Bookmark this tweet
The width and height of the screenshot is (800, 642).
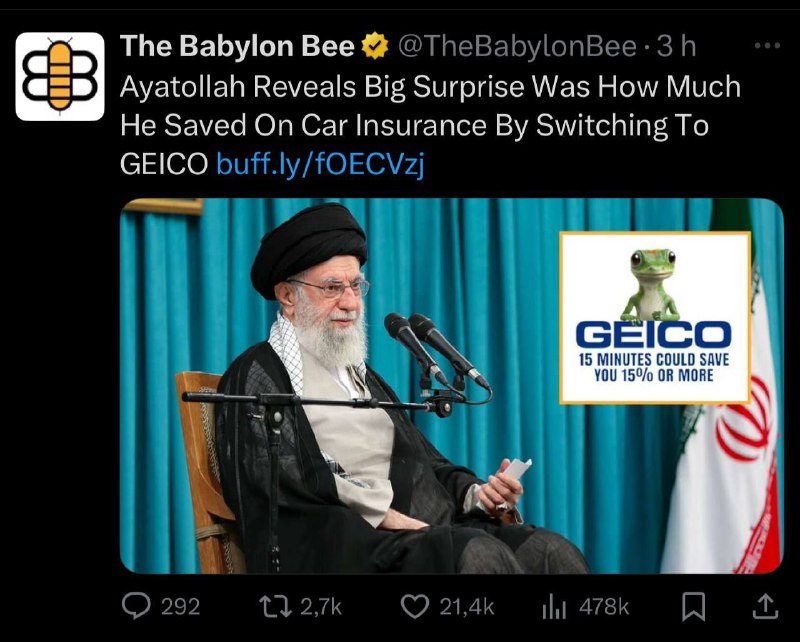coord(694,606)
